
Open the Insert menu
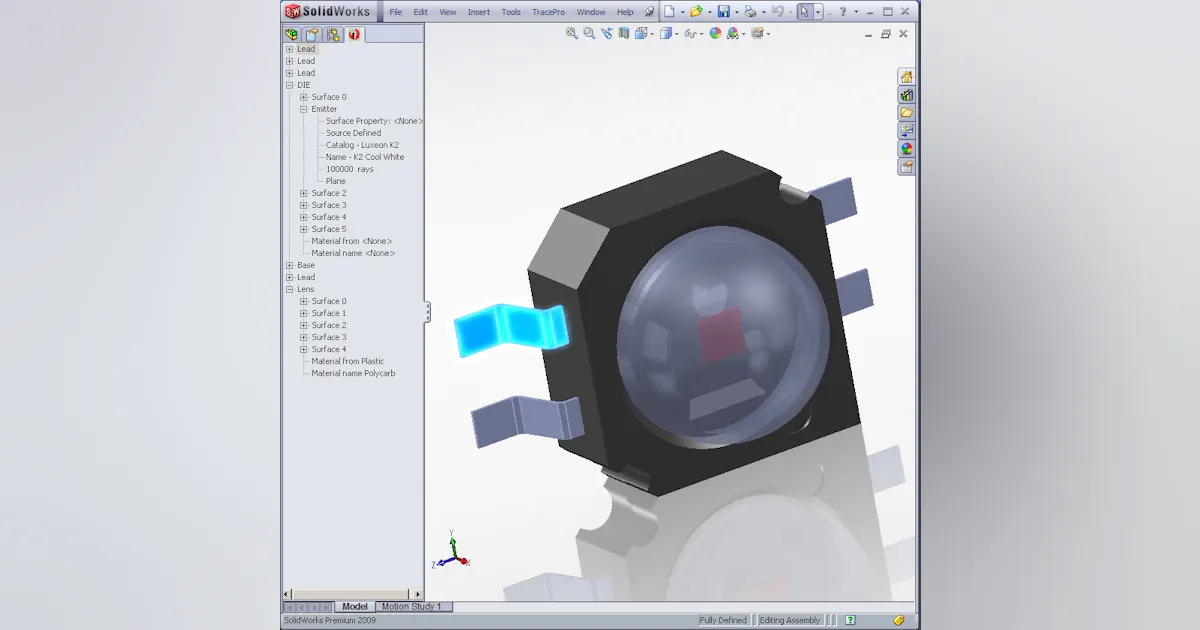[478, 11]
